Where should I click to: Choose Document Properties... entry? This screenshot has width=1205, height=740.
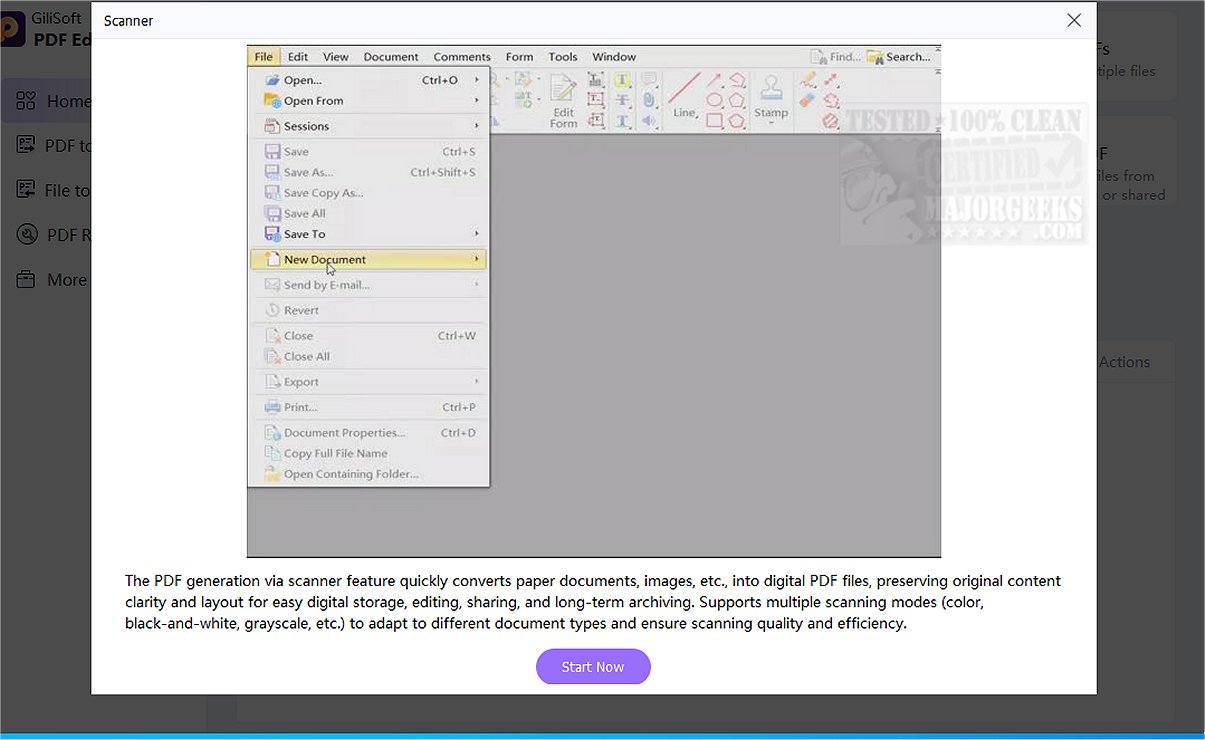coord(368,433)
